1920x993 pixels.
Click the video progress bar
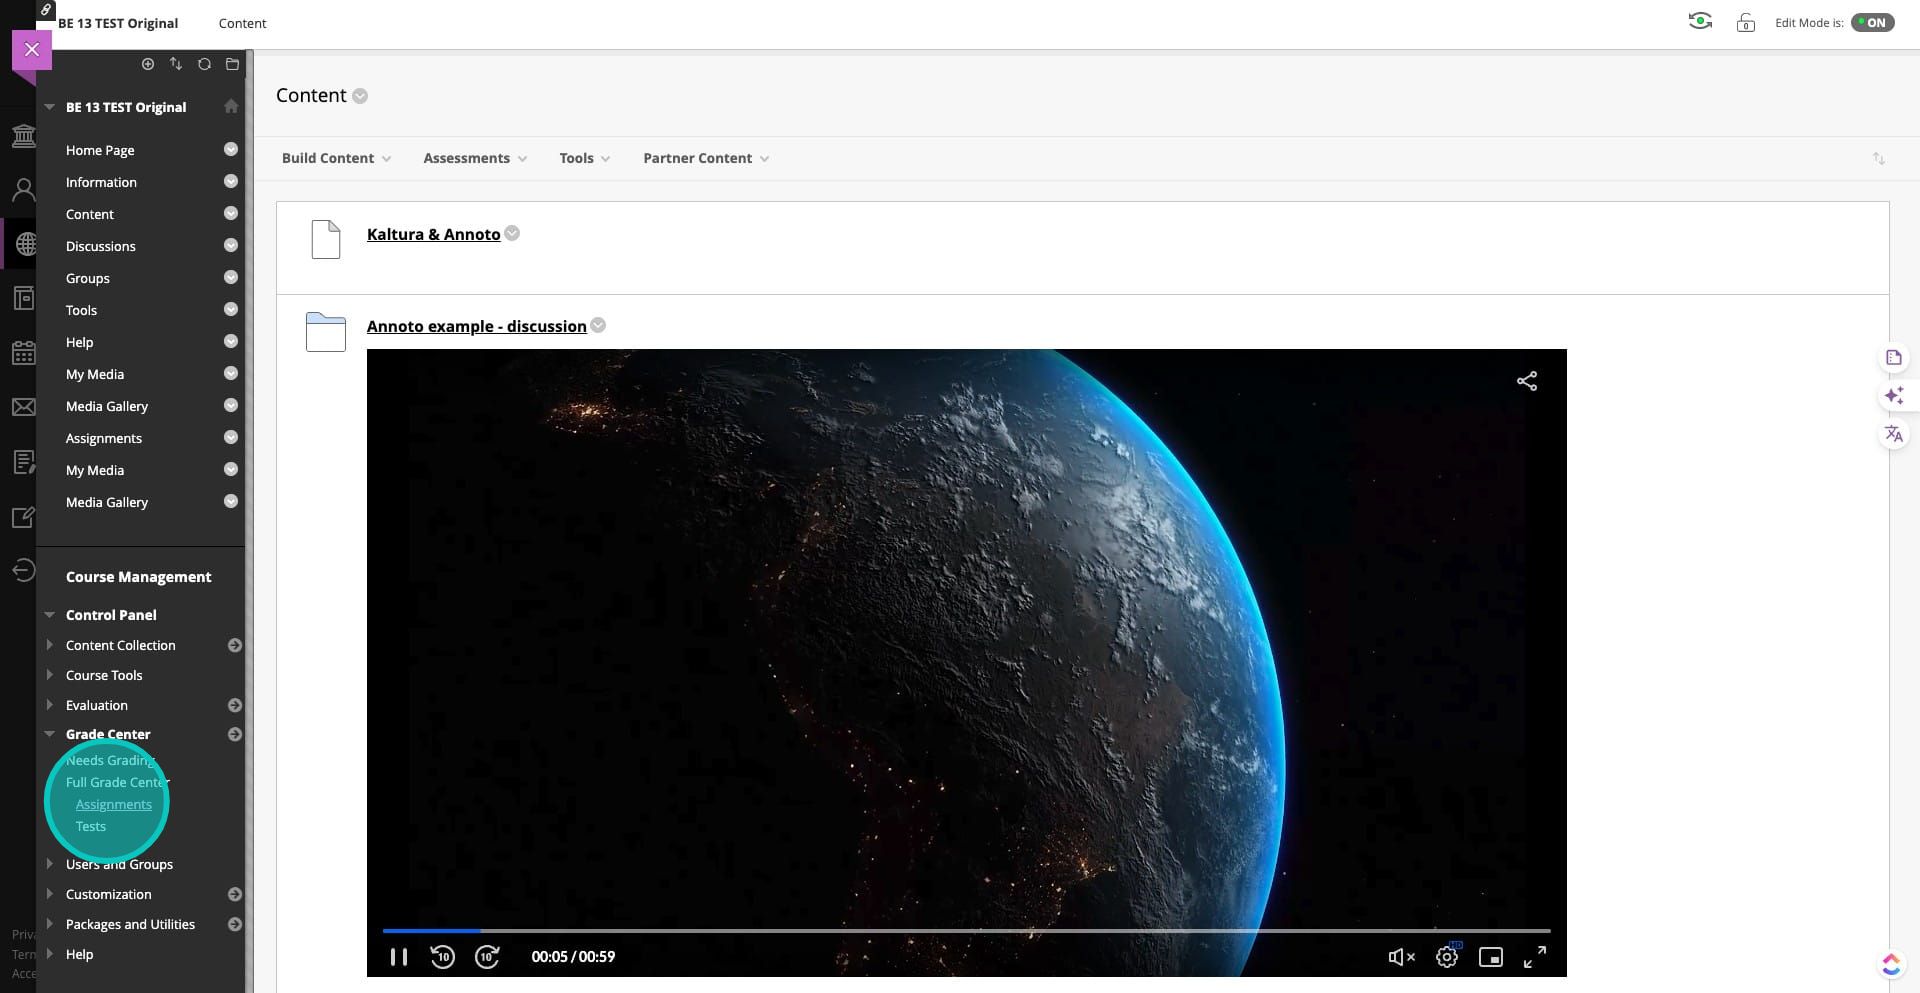[965, 931]
